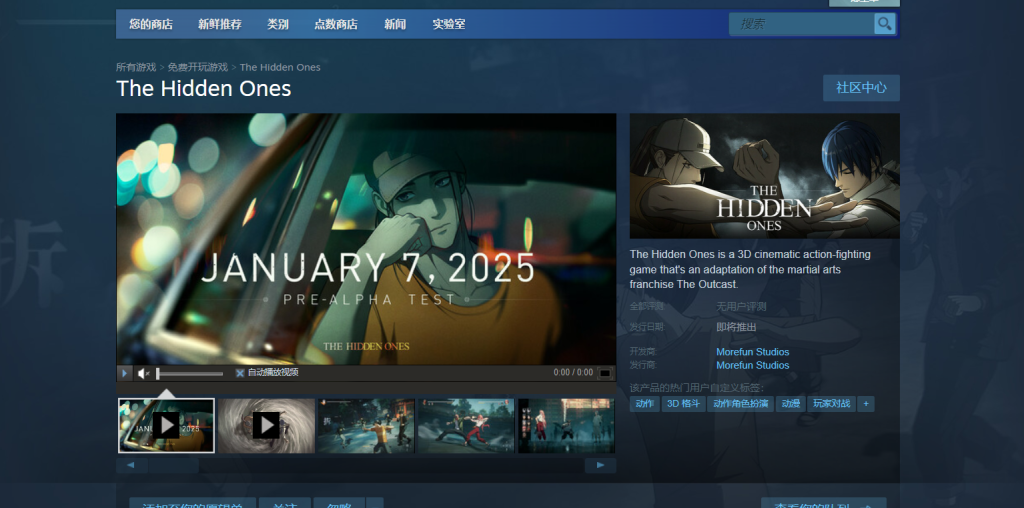
Task: Select the 玩家对战 tag
Action: tap(831, 404)
